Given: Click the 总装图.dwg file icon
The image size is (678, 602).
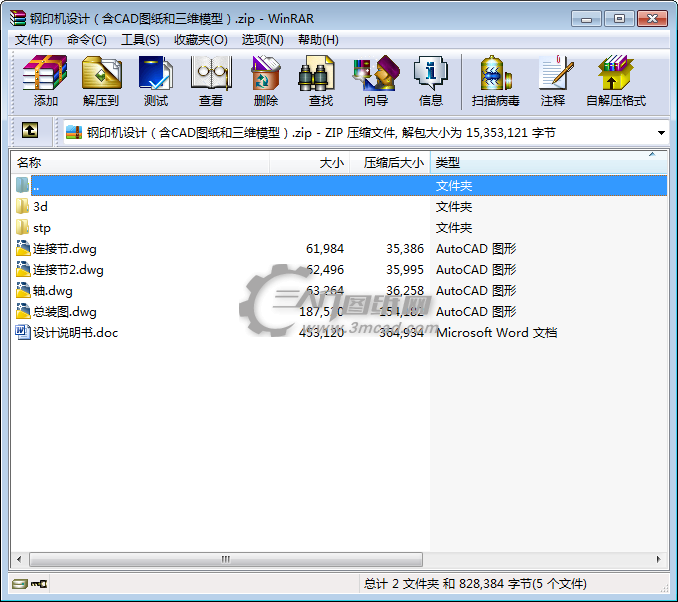Looking at the screenshot, I should 22,311.
